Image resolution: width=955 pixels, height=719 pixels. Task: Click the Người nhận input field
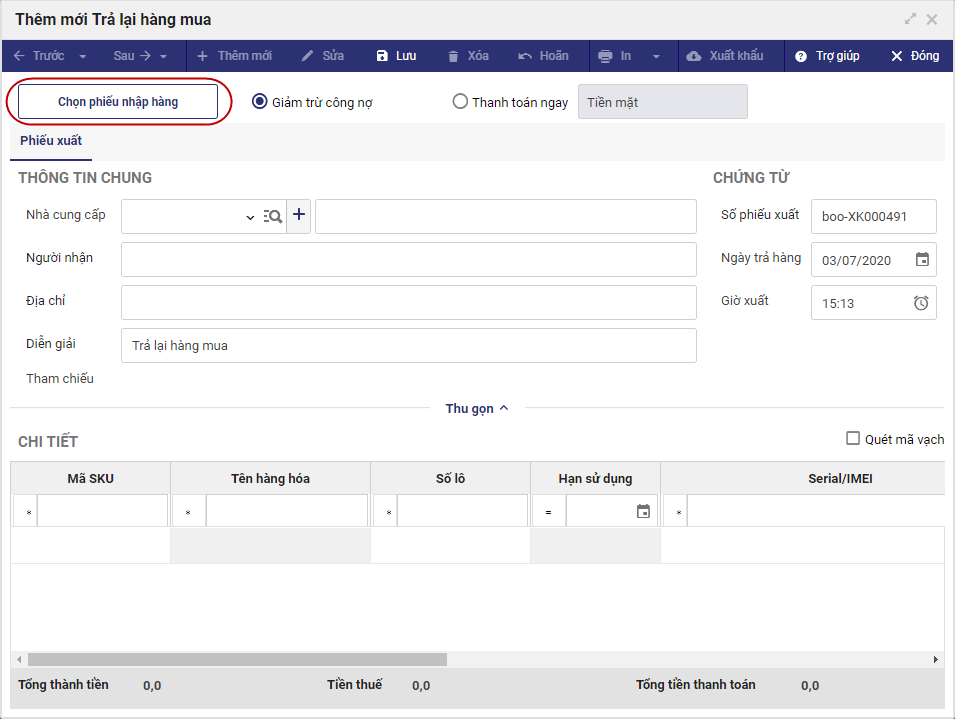coord(409,259)
